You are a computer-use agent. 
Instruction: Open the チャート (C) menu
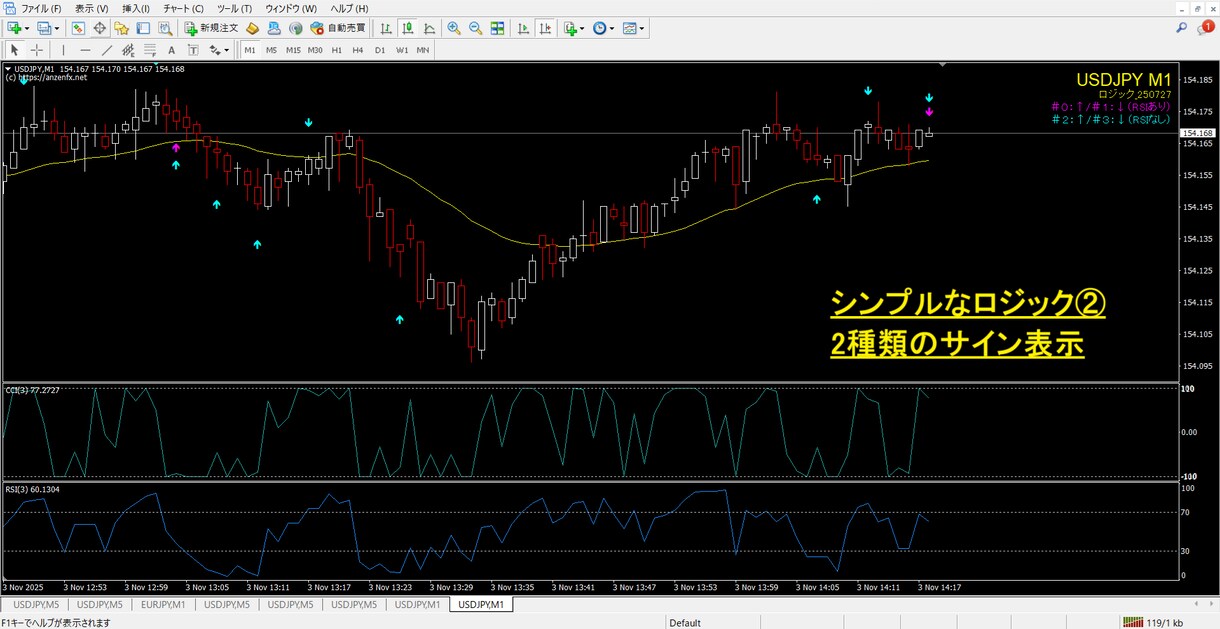(x=183, y=8)
